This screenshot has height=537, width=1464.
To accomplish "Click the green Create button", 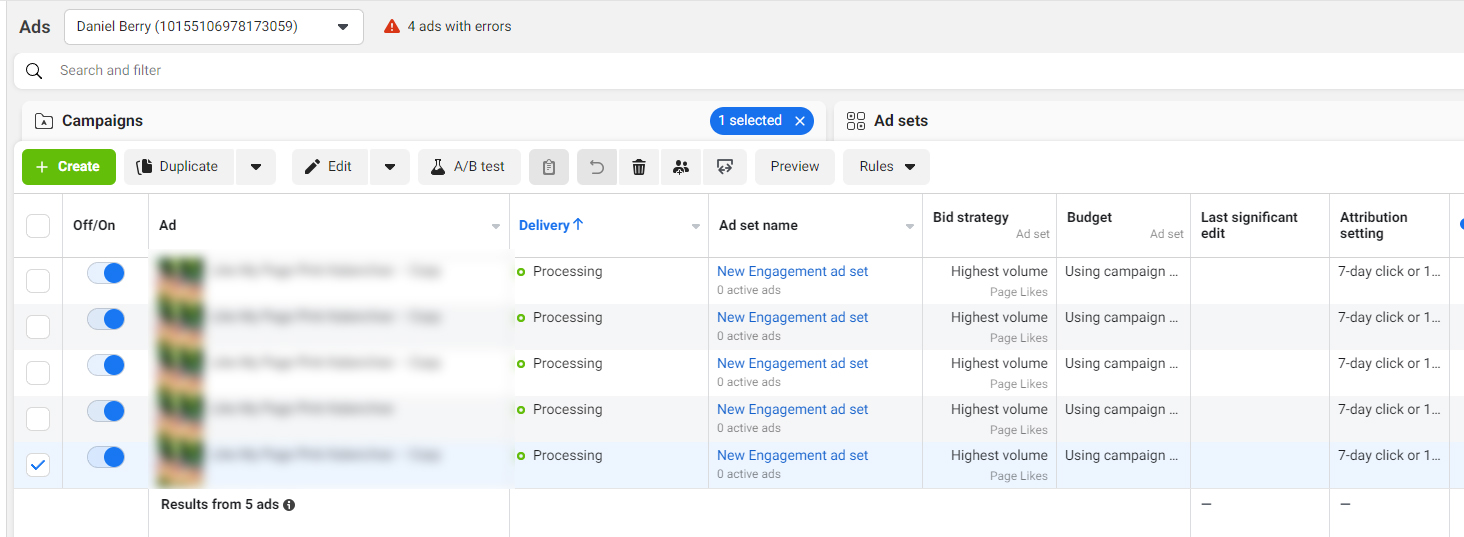I will 69,167.
